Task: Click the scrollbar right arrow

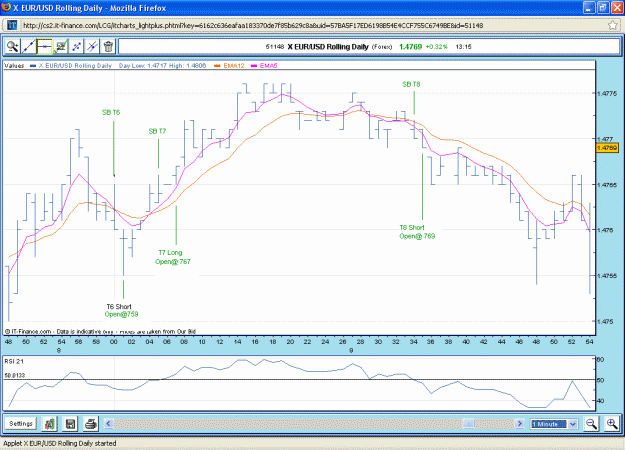Action: pyautogui.click(x=519, y=423)
